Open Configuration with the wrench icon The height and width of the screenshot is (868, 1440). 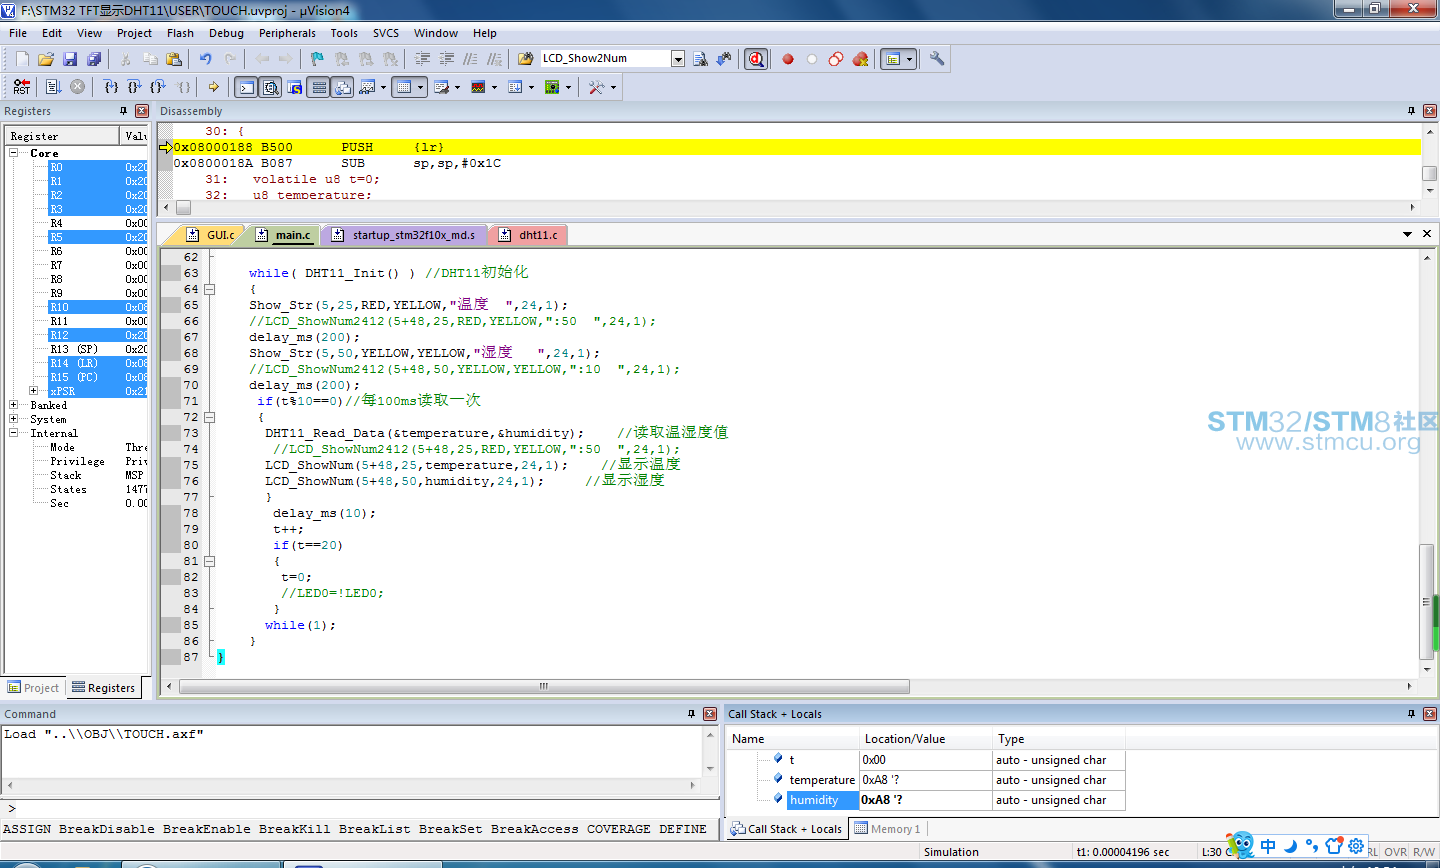click(937, 59)
